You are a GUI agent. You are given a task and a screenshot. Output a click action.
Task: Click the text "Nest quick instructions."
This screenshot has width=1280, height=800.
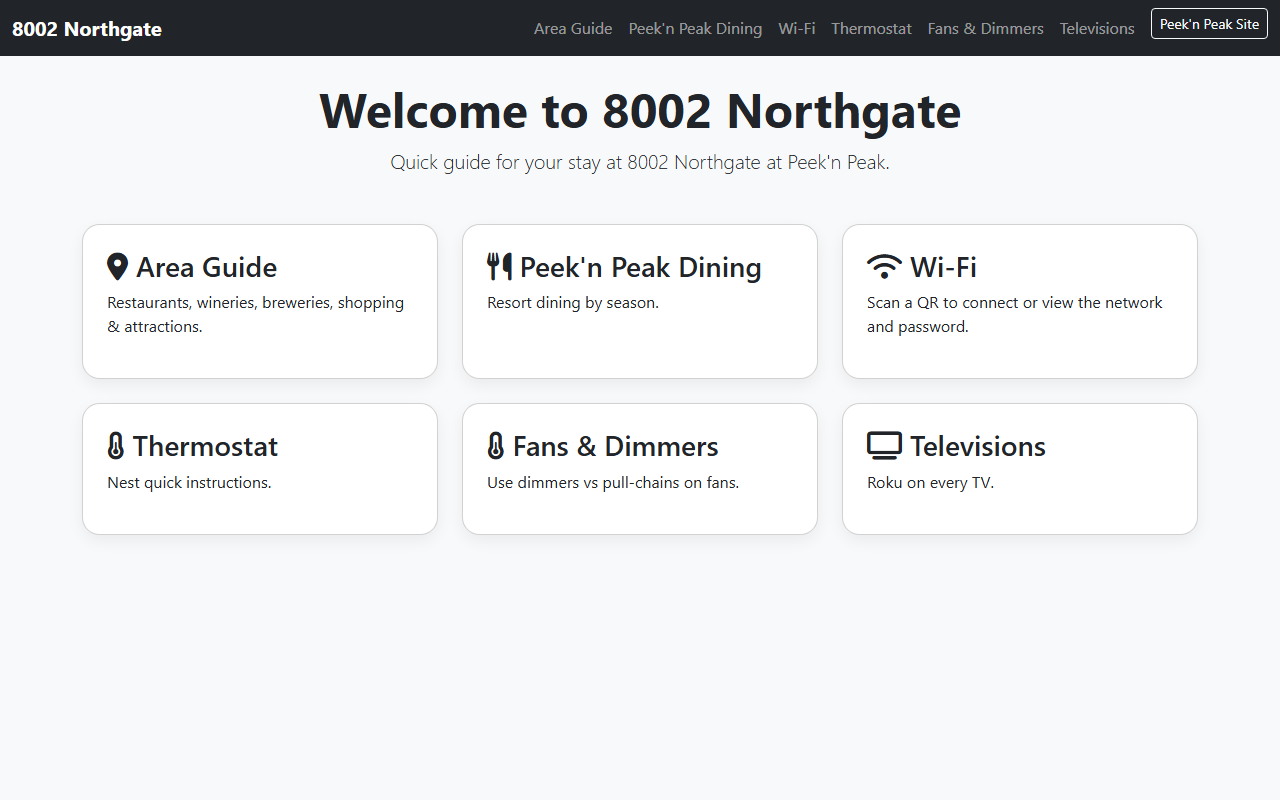tap(189, 482)
